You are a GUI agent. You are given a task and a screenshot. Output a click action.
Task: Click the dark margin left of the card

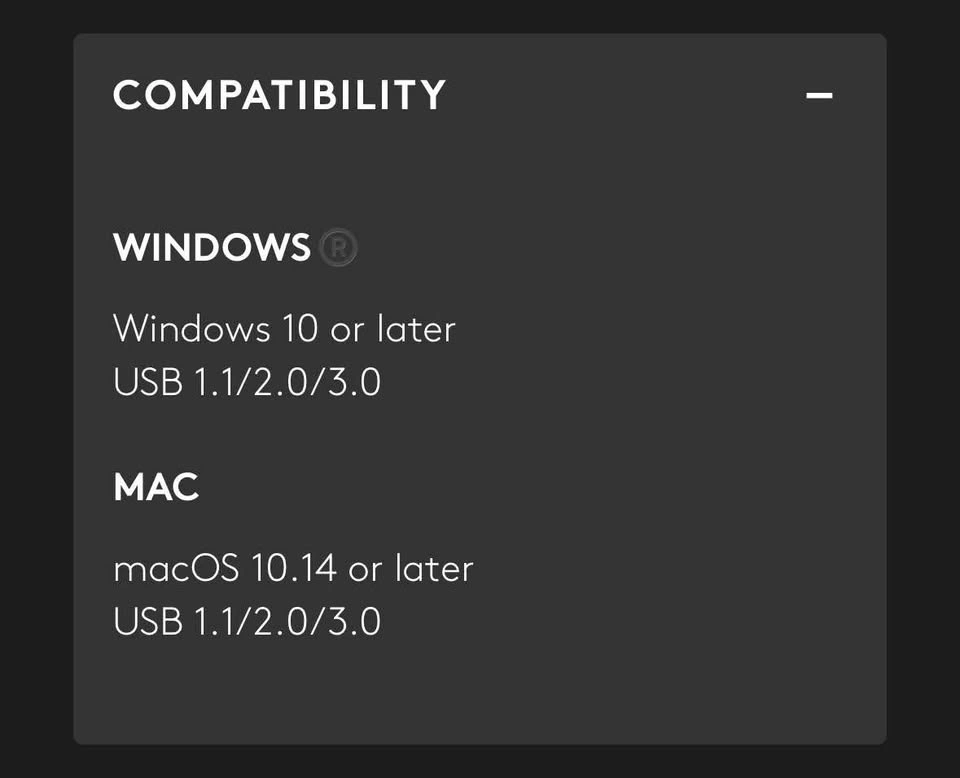pos(35,390)
